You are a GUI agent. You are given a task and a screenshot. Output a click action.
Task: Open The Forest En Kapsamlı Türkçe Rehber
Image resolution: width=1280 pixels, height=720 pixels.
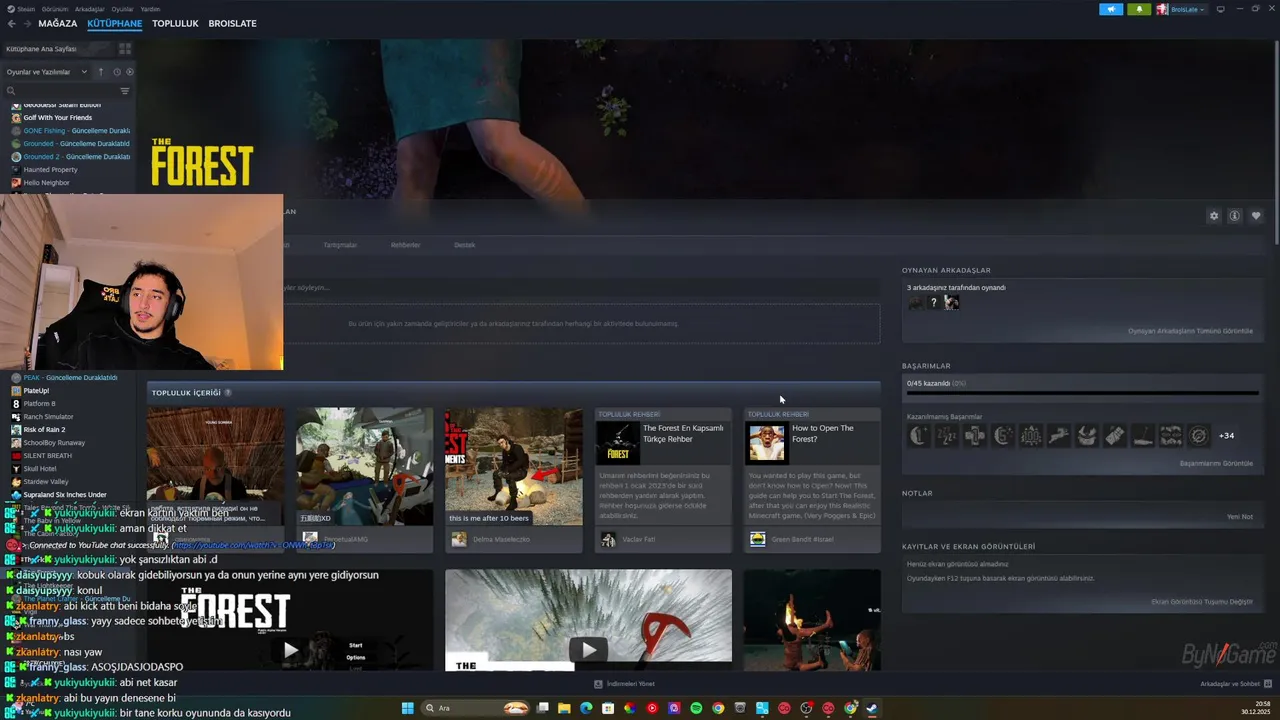pos(663,480)
